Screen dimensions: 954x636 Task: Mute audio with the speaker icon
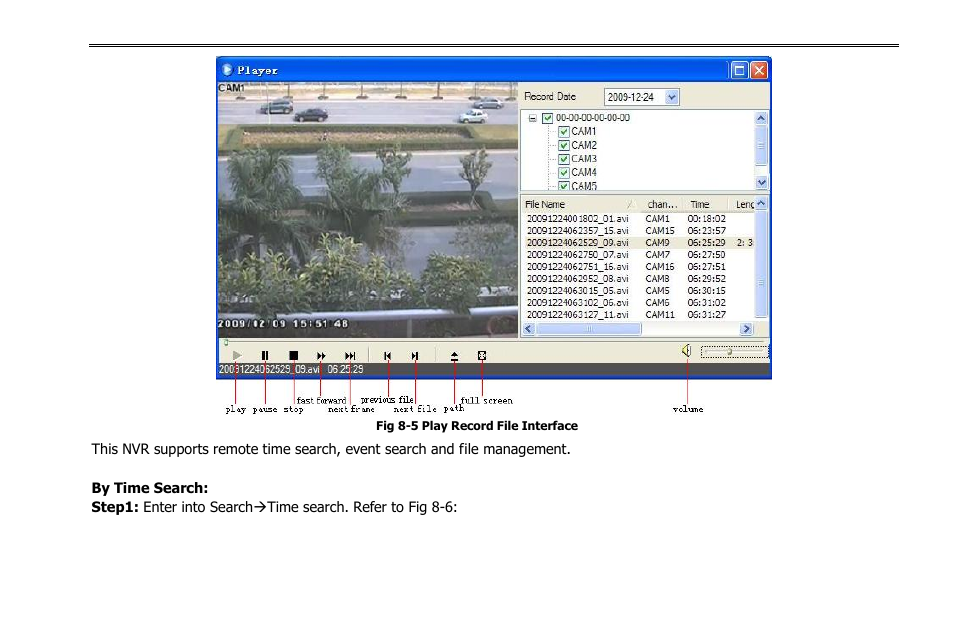[x=687, y=351]
